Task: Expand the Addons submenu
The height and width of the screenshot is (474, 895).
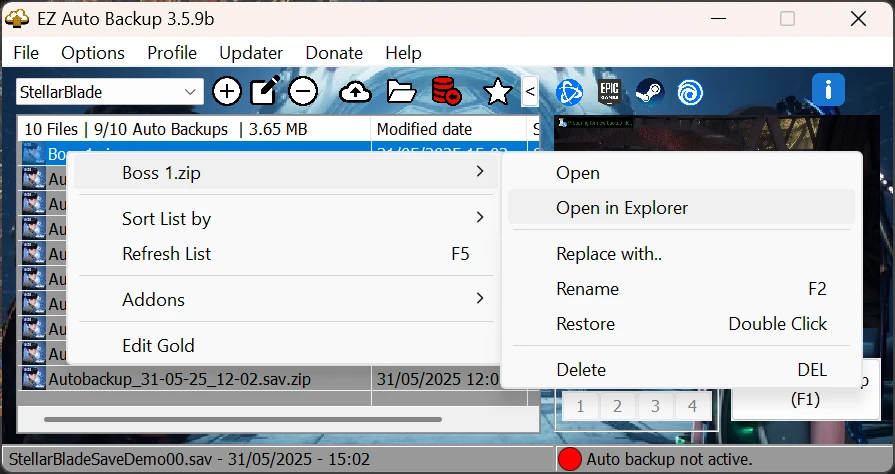Action: 285,299
